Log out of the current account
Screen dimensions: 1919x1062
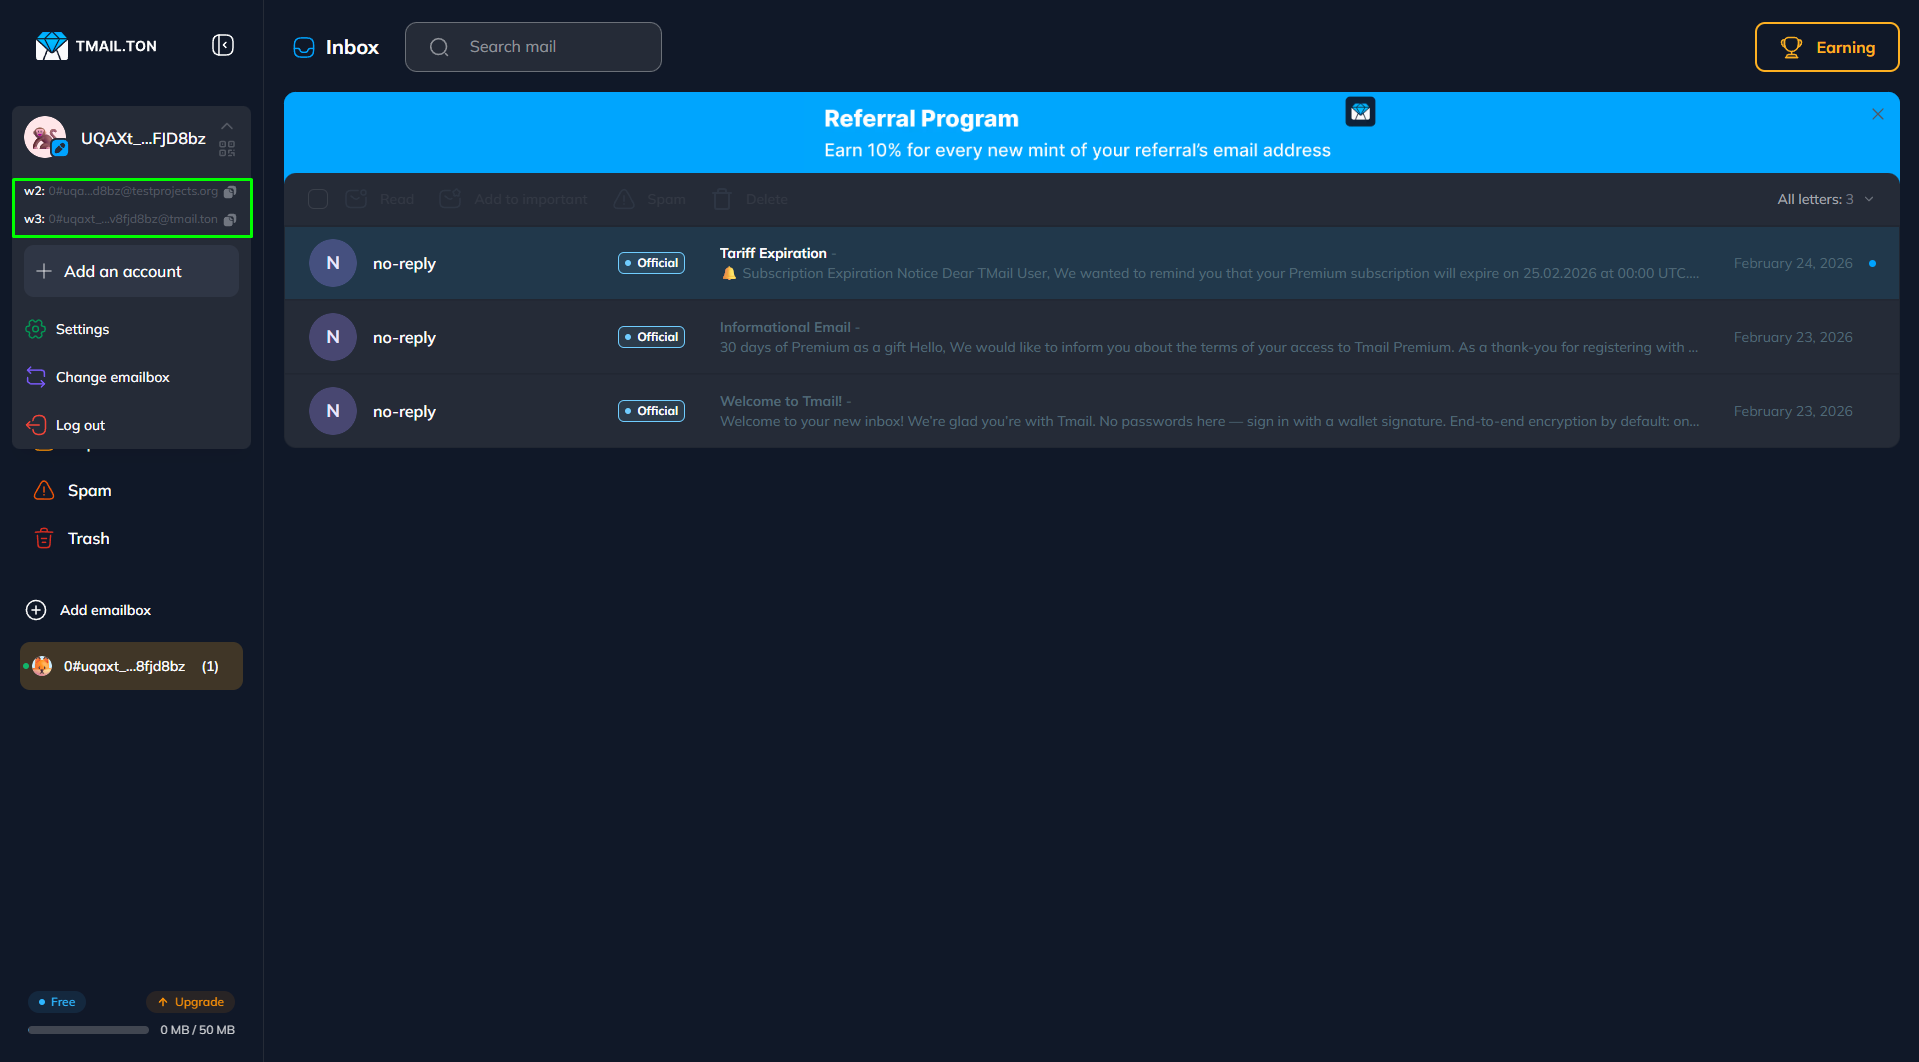pos(80,425)
